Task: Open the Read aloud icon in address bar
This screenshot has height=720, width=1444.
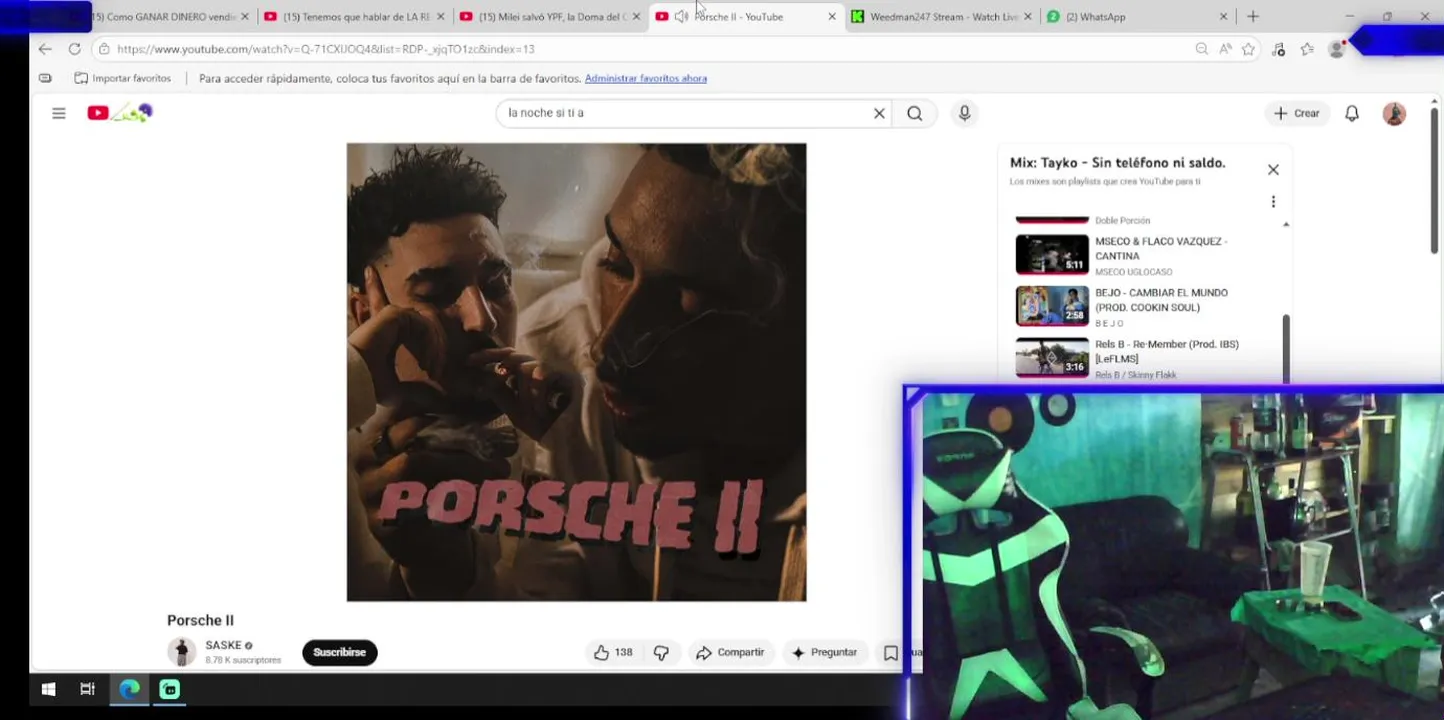Action: click(1225, 49)
